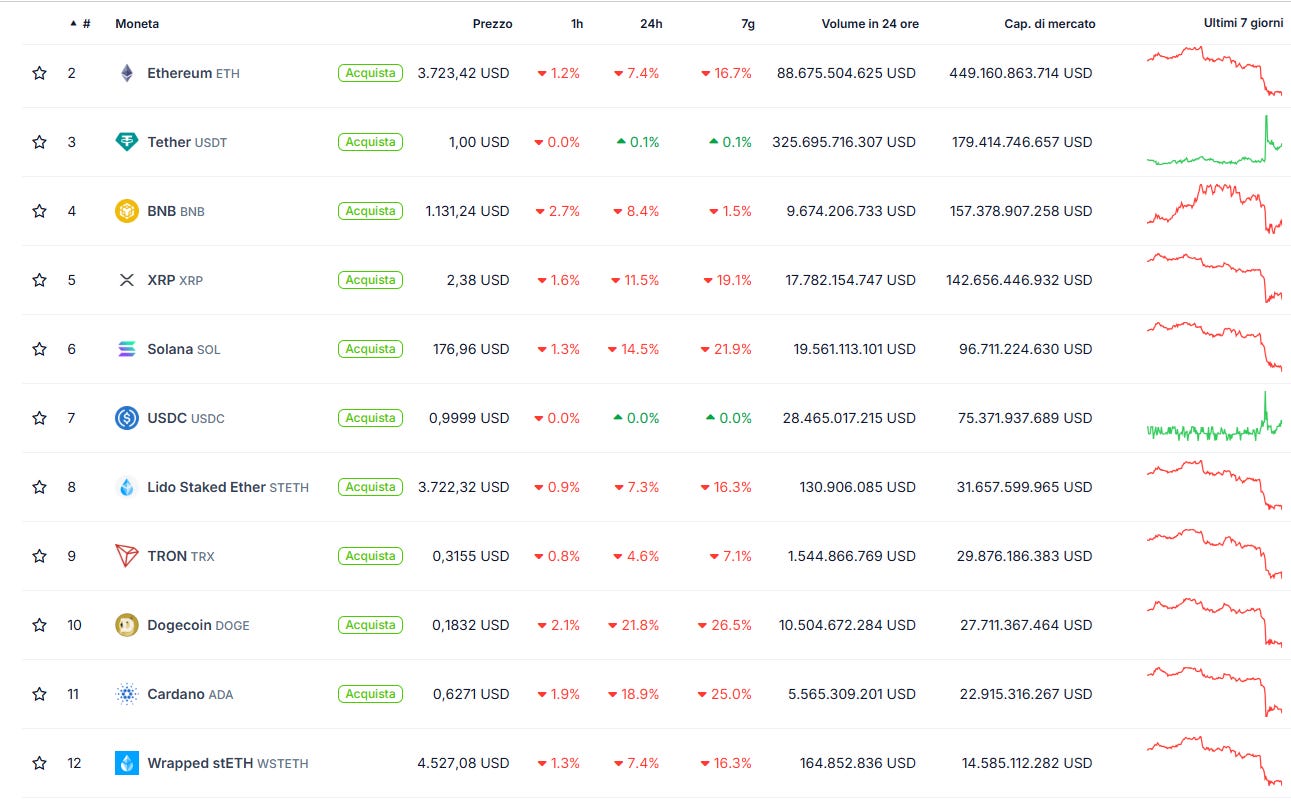
Task: Click the TRON coin logo
Action: pos(127,556)
